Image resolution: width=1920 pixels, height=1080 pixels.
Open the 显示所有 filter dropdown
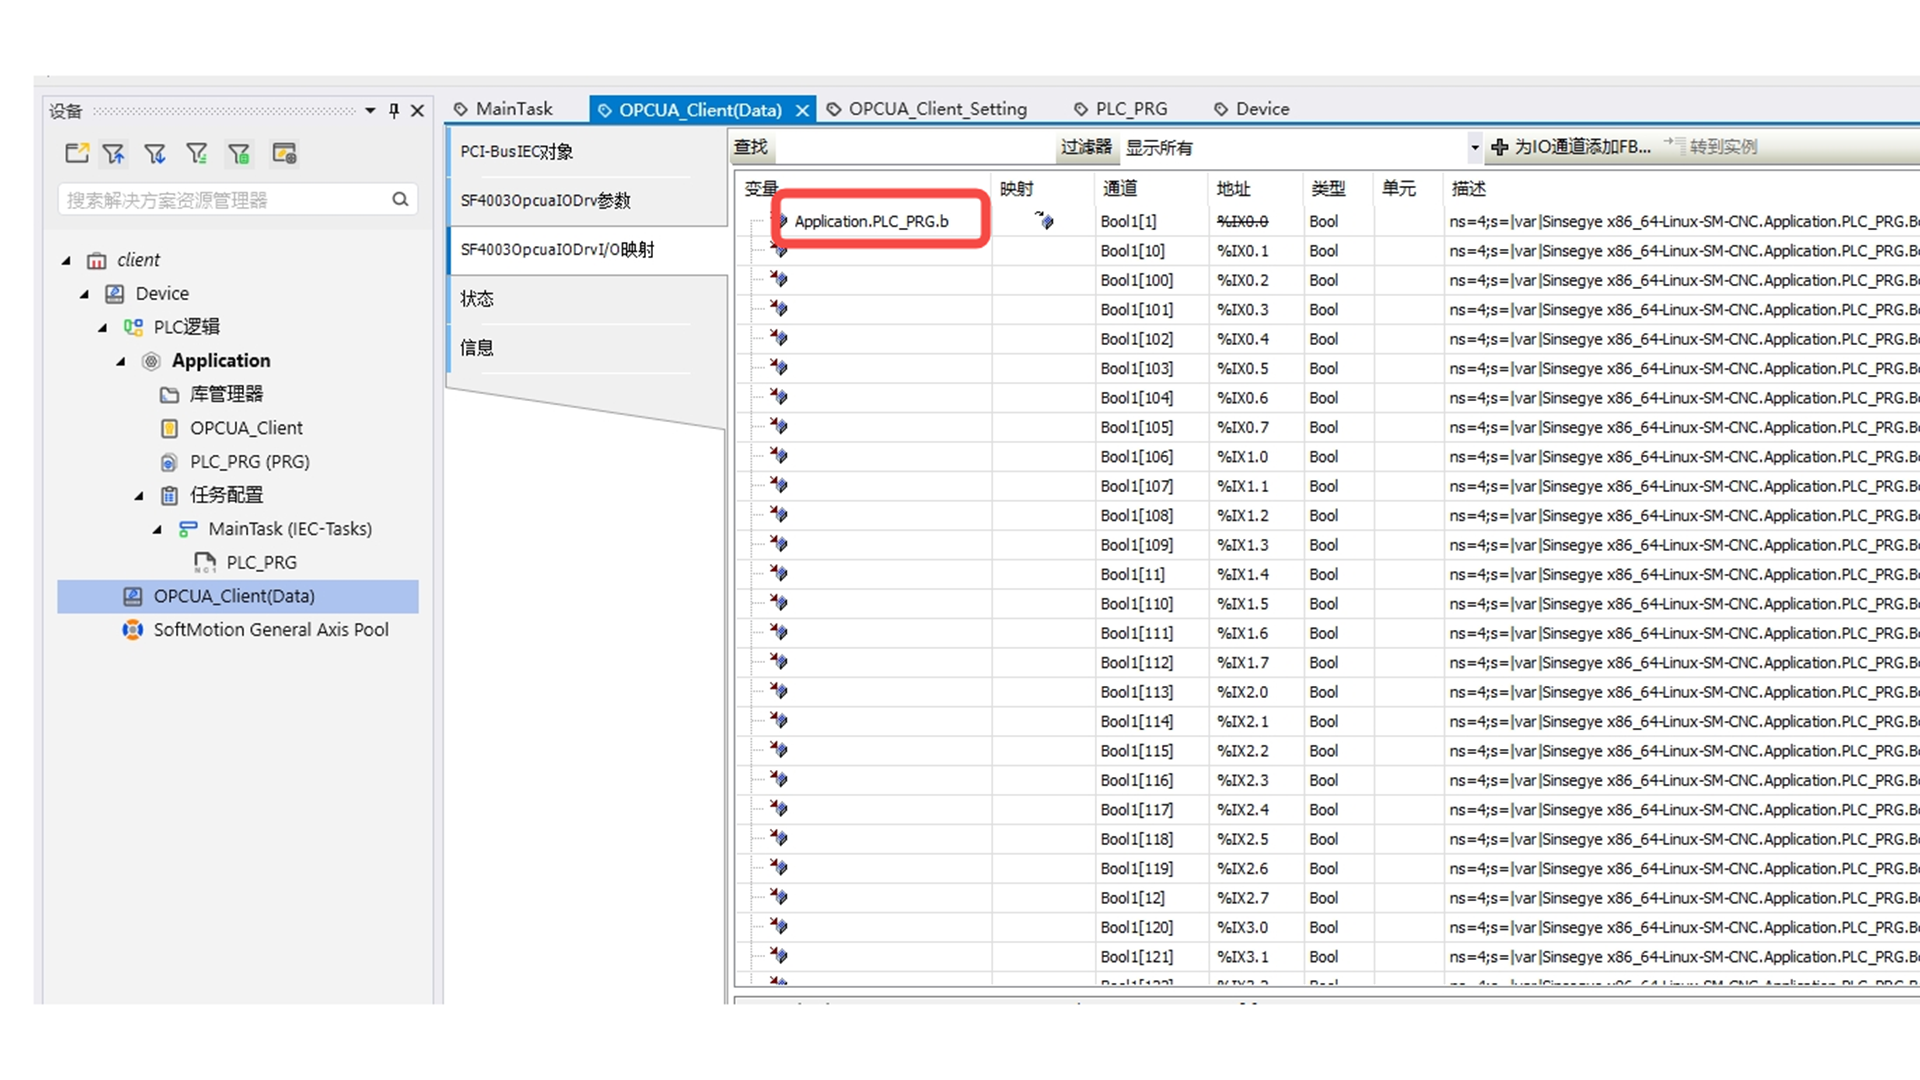pos(1474,148)
